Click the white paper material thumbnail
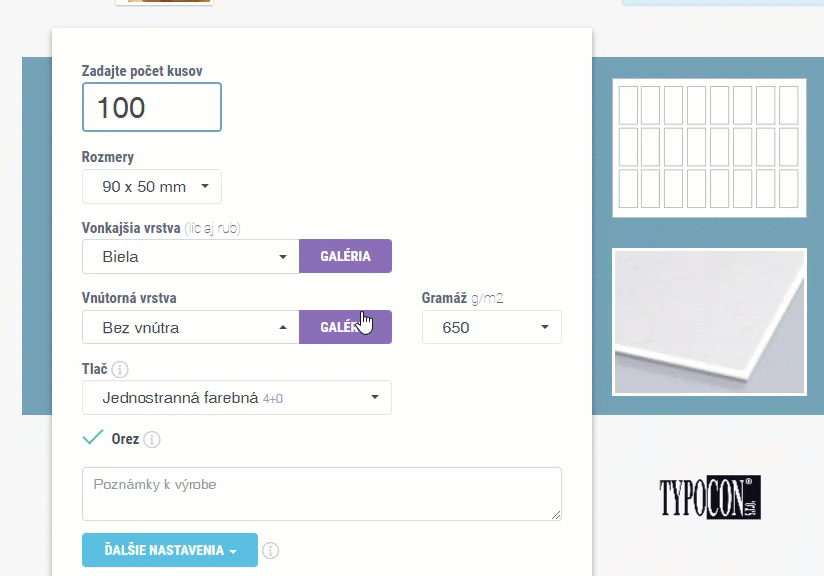This screenshot has height=576, width=824. pyautogui.click(x=709, y=322)
